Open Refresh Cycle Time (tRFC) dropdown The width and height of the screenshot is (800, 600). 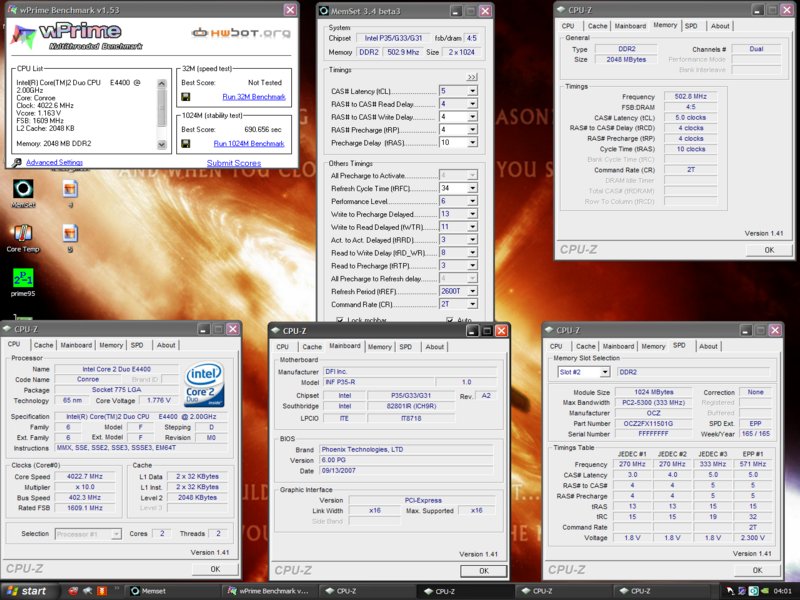[473, 188]
